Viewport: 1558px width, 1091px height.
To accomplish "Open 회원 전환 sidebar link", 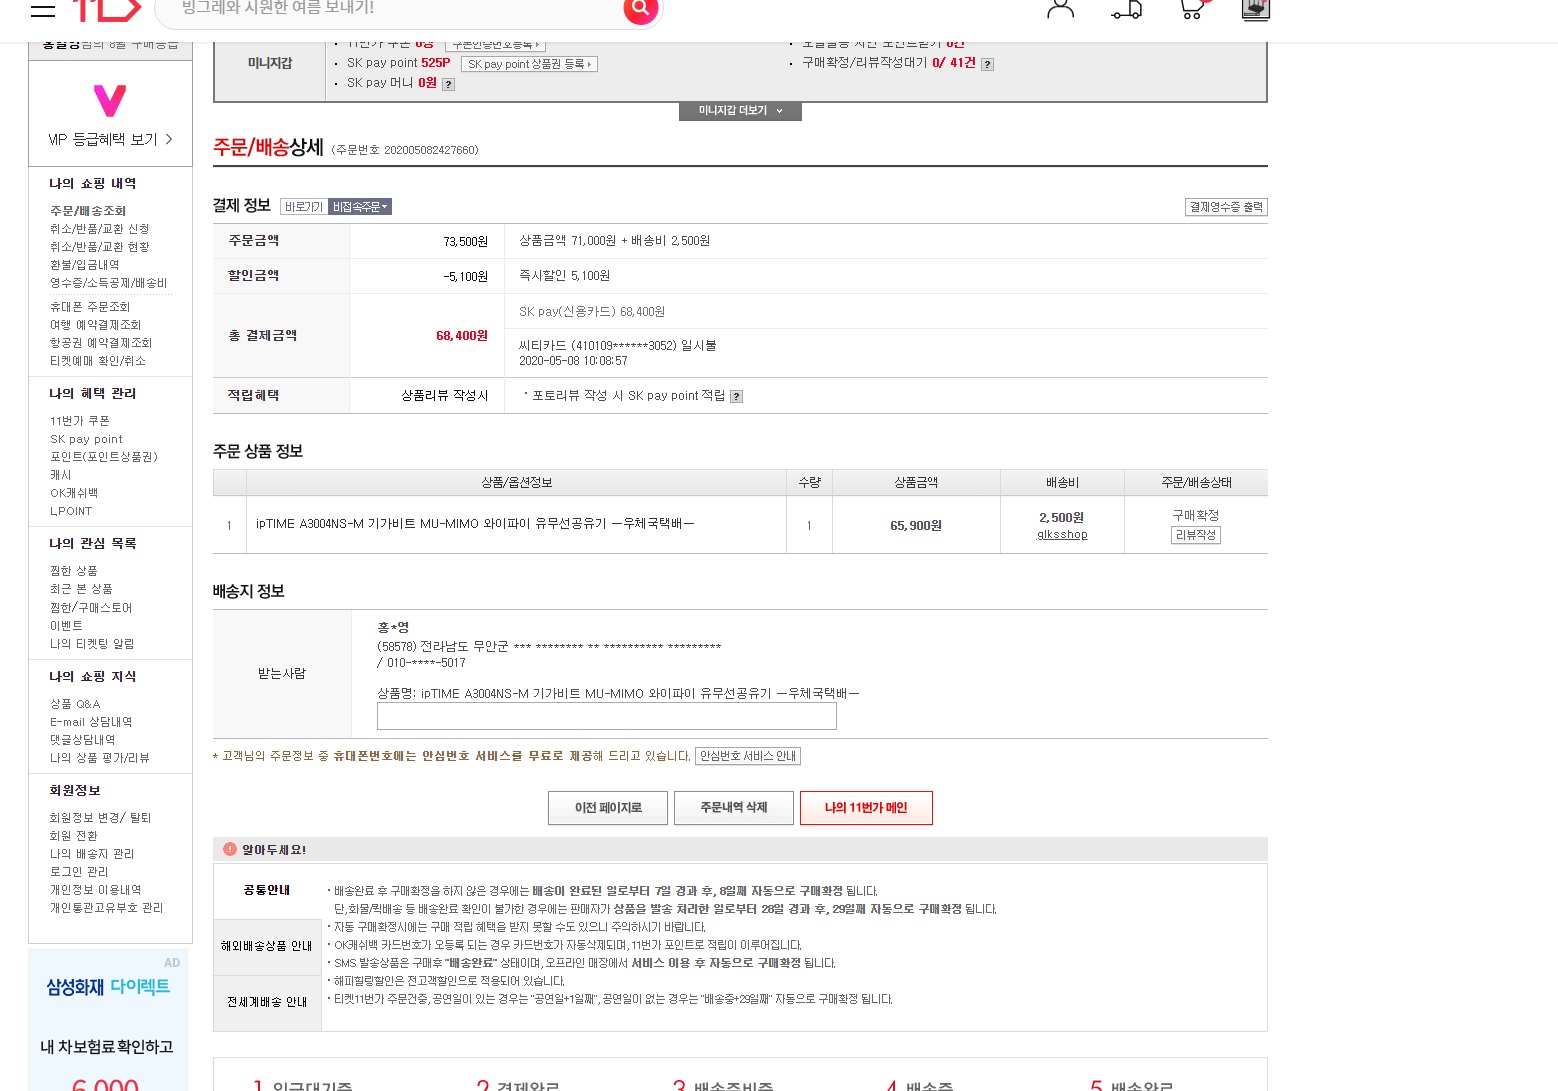I will point(74,836).
